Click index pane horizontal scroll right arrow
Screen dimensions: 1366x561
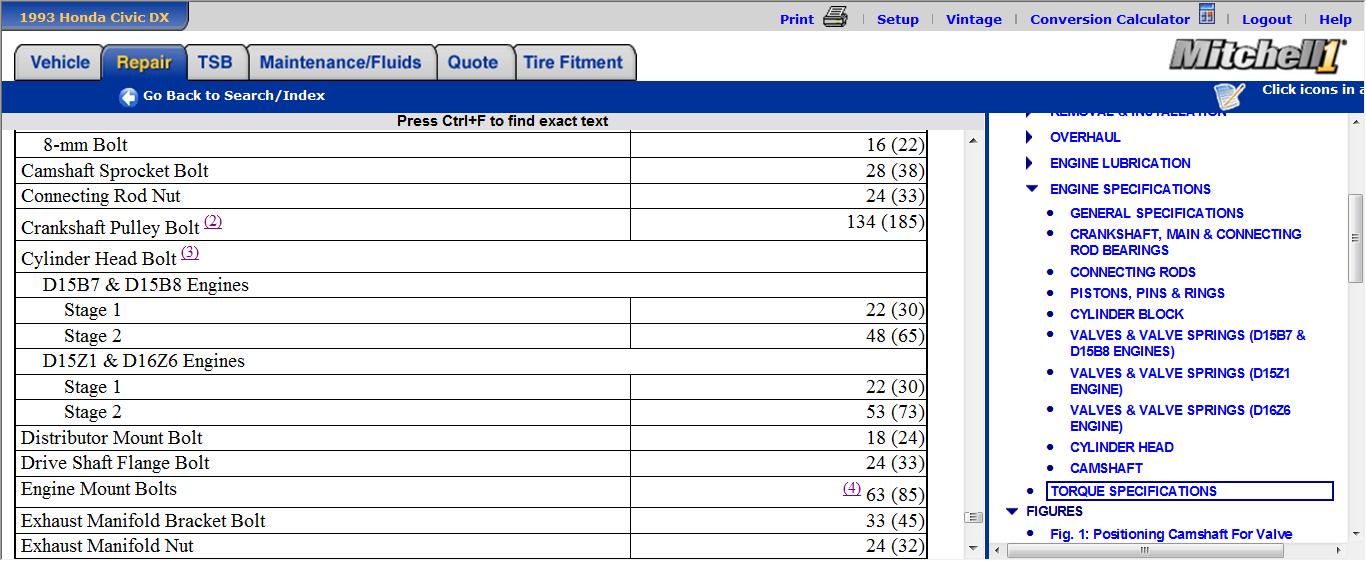(1339, 550)
